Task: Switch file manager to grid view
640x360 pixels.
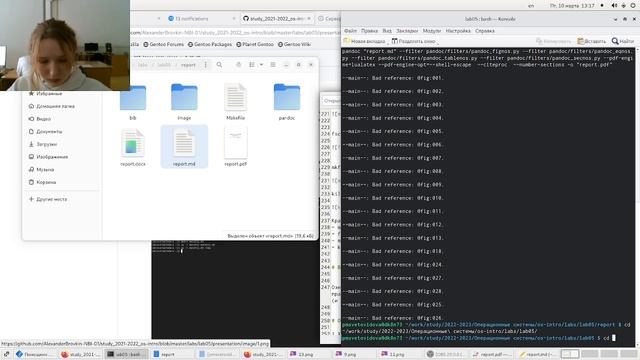Action: [252, 65]
